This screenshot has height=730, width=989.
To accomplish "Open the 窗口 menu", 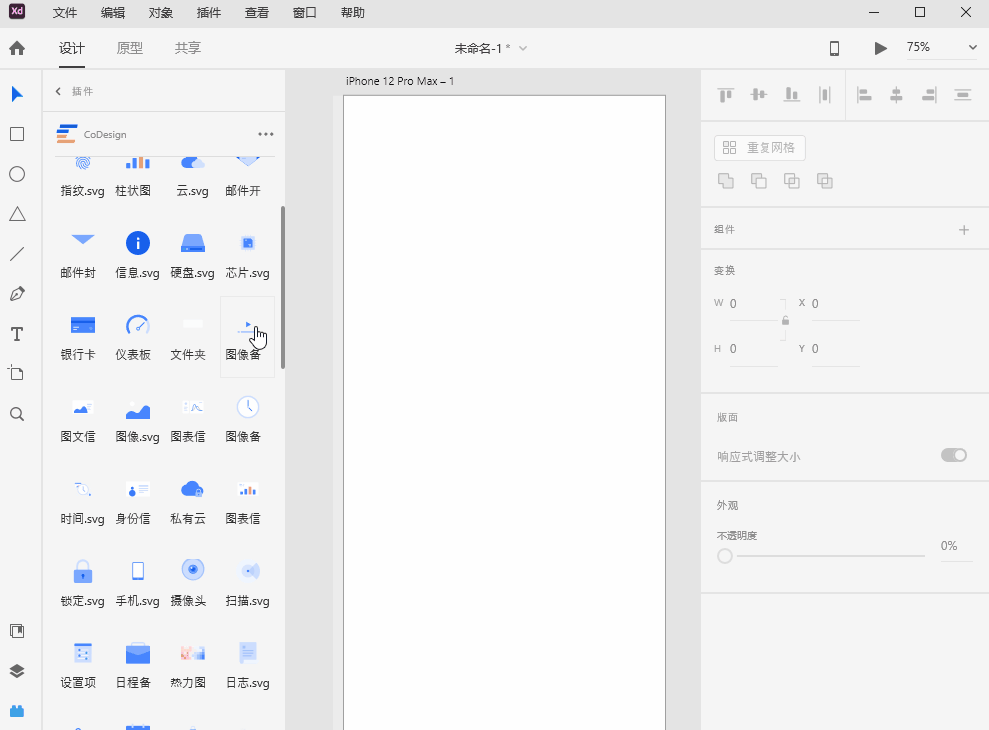I will point(305,13).
